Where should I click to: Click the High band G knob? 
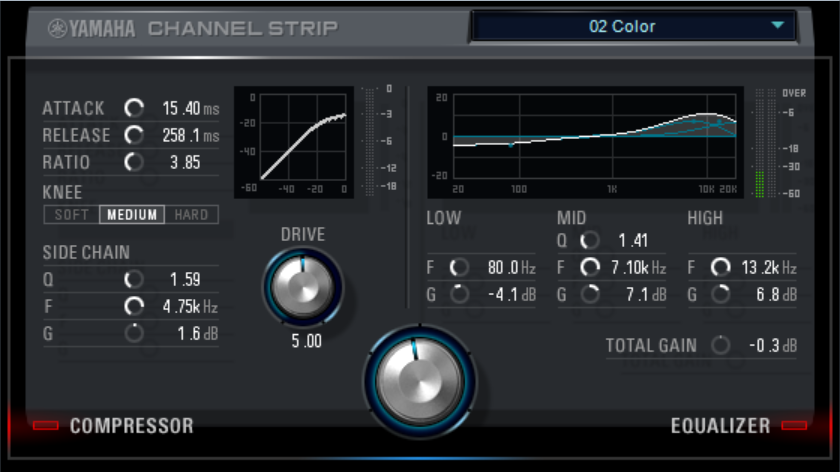point(721,294)
